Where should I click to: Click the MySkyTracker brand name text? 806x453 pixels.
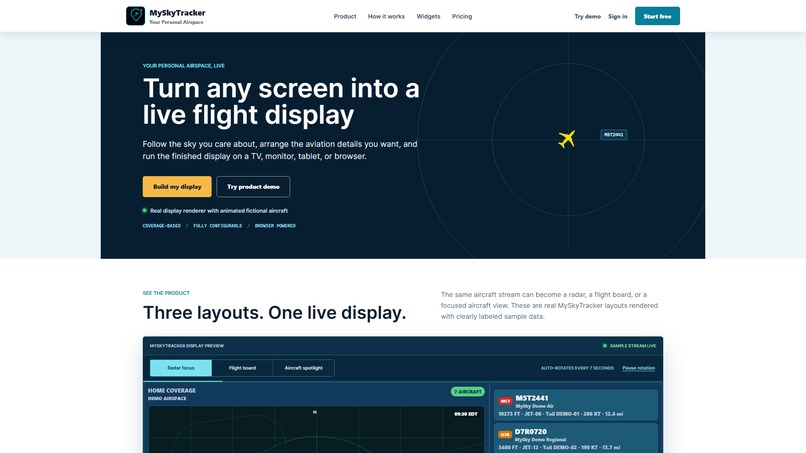(x=177, y=13)
